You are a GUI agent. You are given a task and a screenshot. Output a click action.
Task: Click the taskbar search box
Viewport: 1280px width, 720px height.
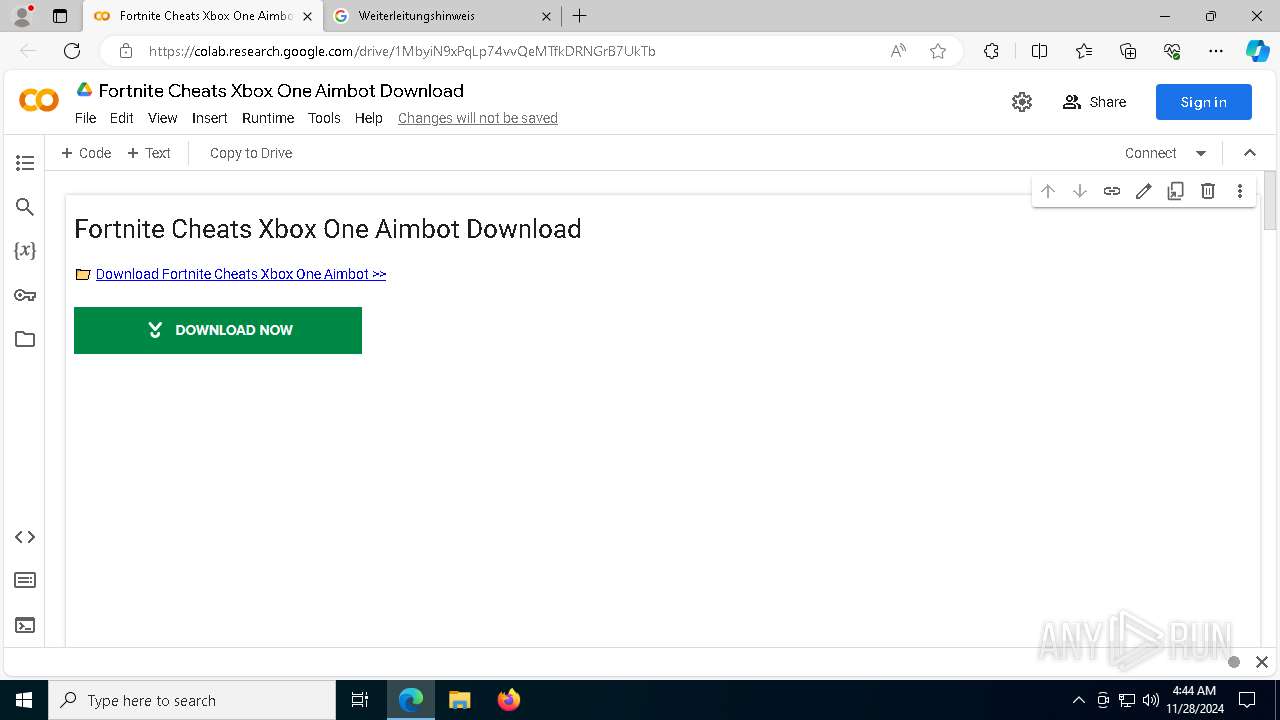(x=192, y=700)
